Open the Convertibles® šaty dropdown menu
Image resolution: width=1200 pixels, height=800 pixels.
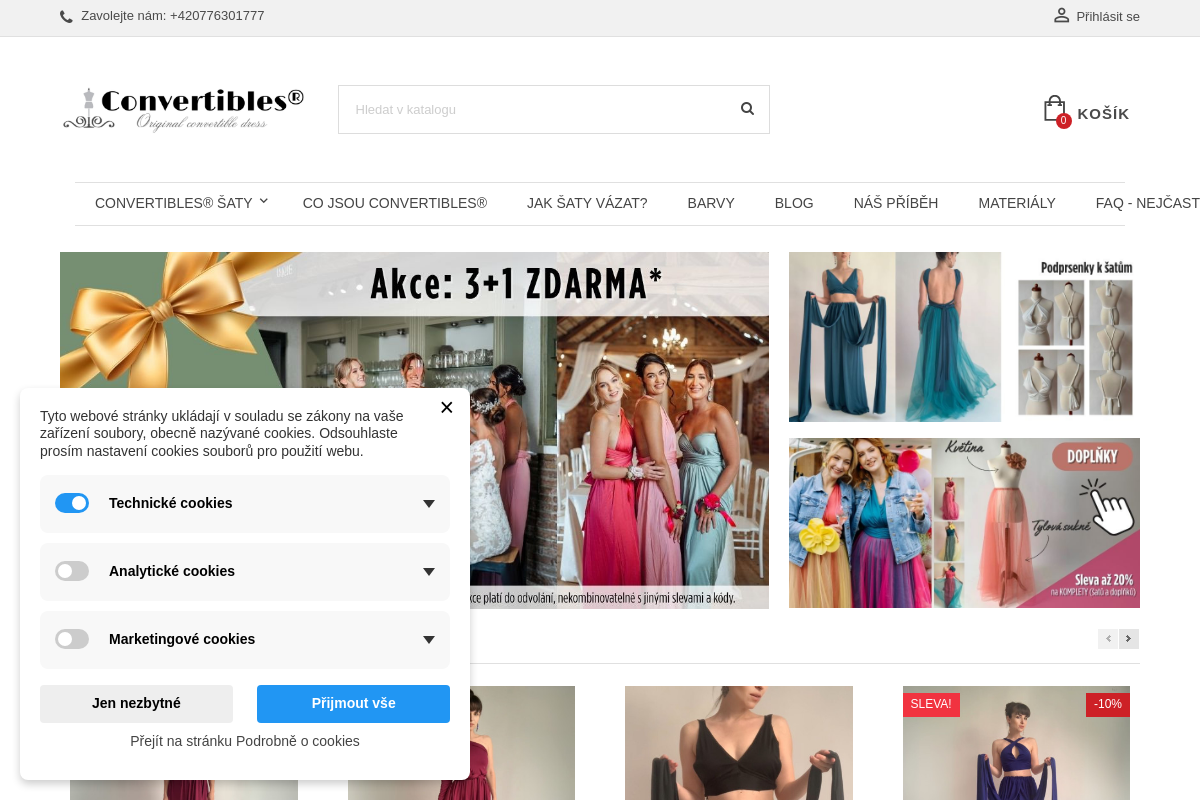coord(182,203)
